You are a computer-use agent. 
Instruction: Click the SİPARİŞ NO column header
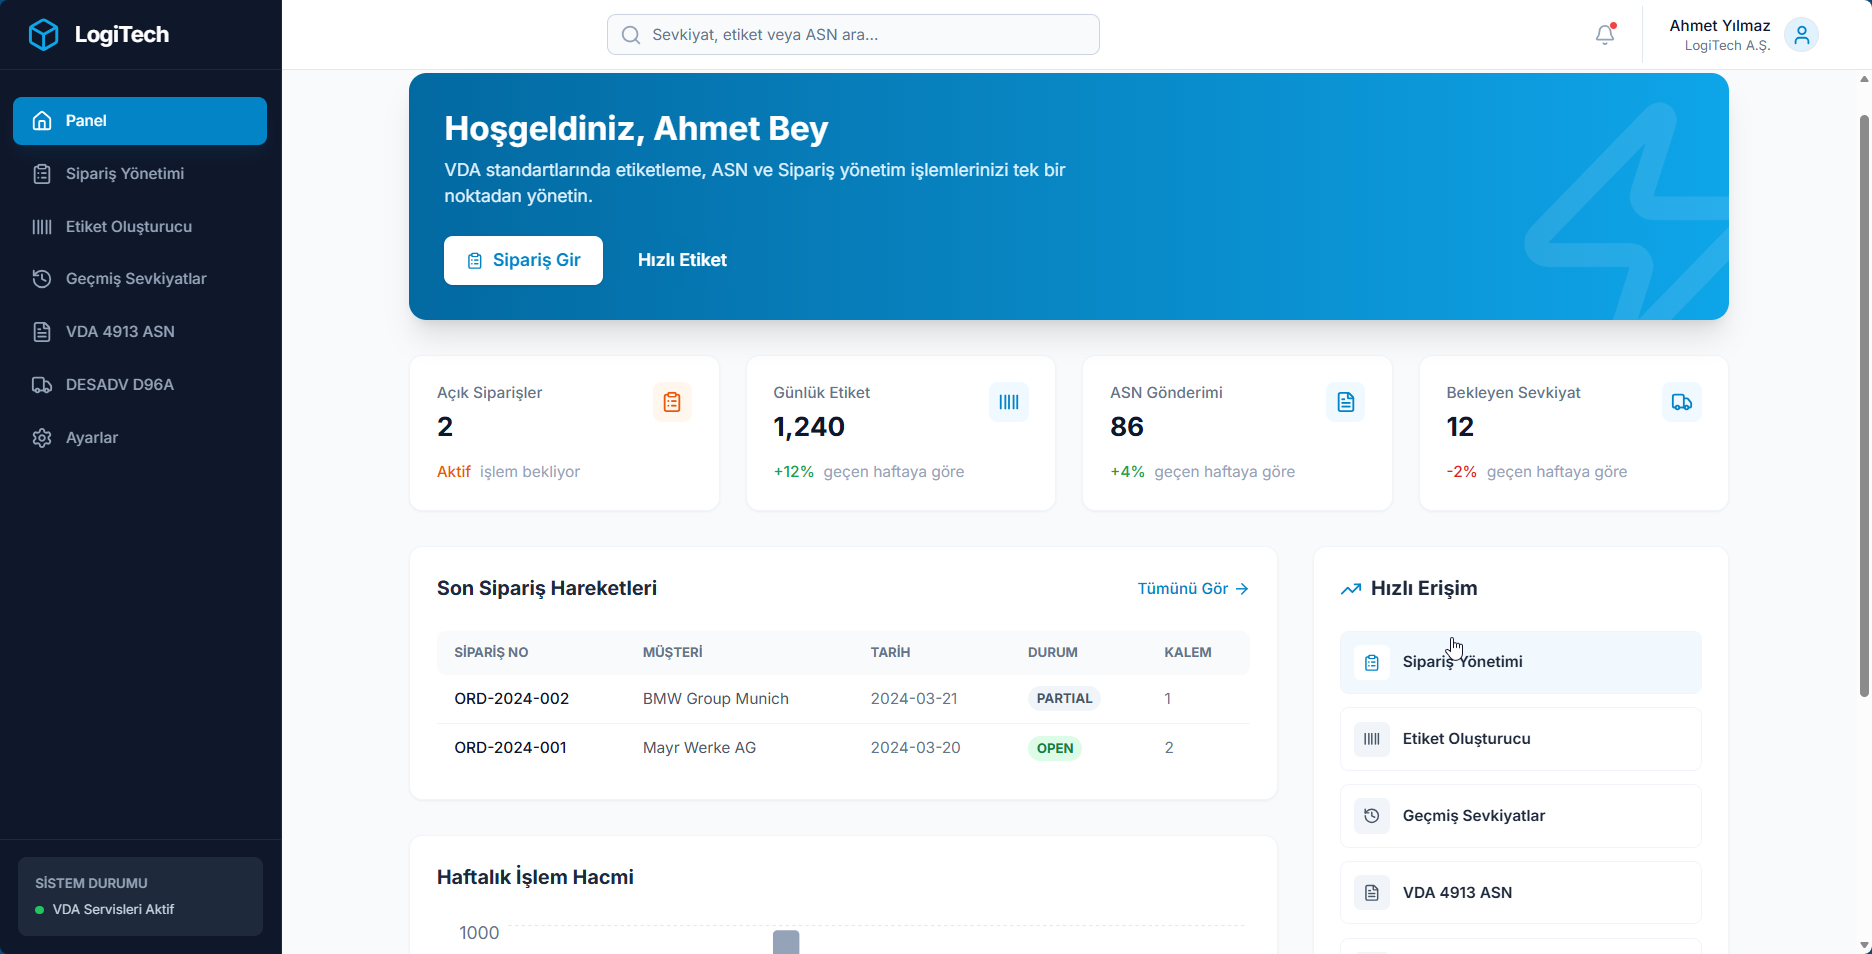point(491,652)
